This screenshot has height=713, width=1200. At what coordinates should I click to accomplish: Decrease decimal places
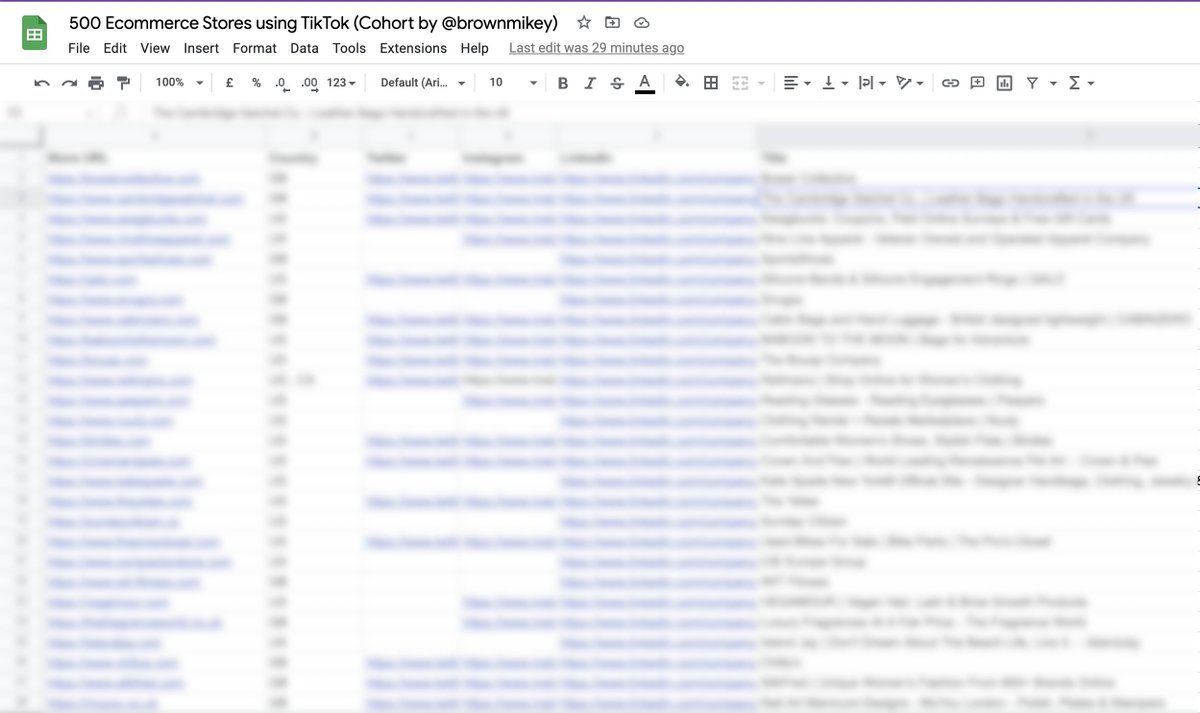click(x=281, y=83)
